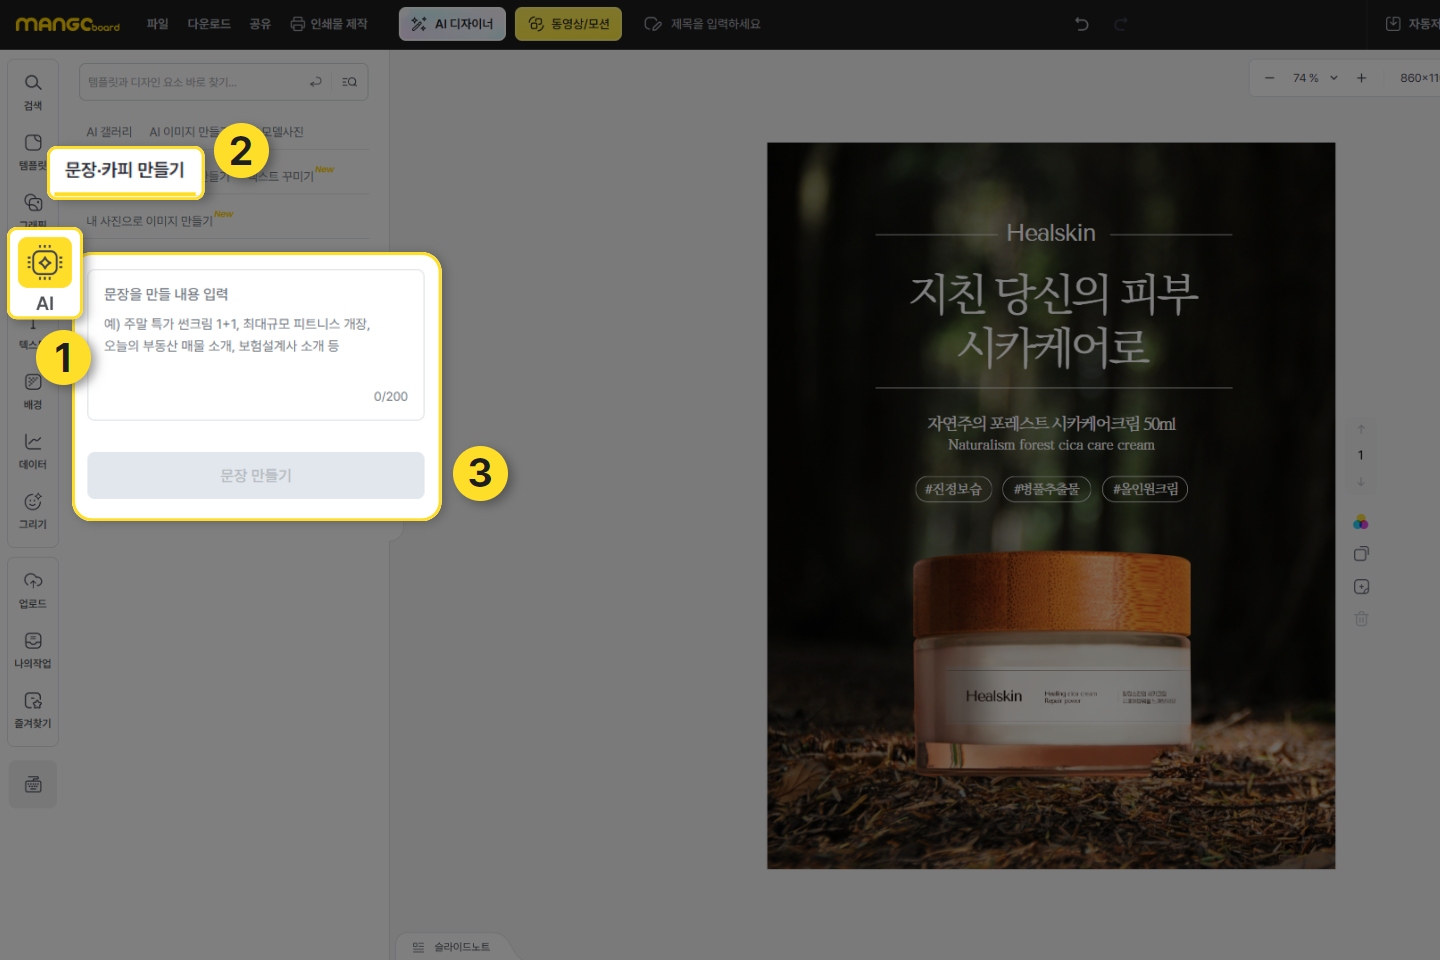1440x960 pixels.
Task: Open the 내 사진으로 이미지 만들기 tab
Action: [150, 221]
